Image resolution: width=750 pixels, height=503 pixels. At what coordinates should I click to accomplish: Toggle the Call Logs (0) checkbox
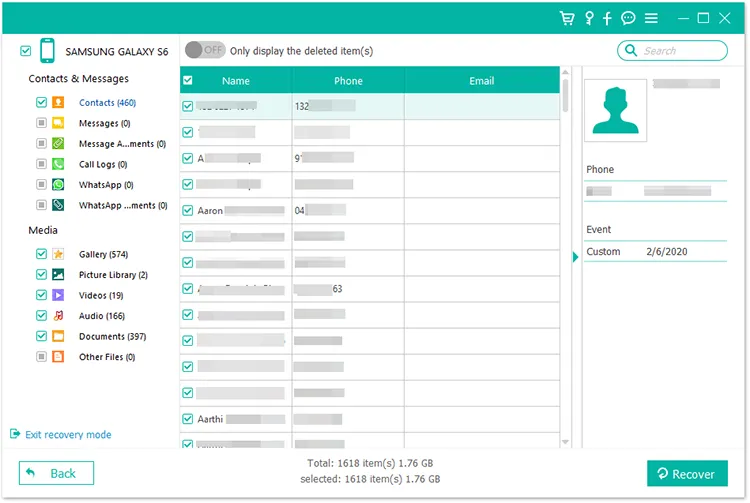point(41,164)
